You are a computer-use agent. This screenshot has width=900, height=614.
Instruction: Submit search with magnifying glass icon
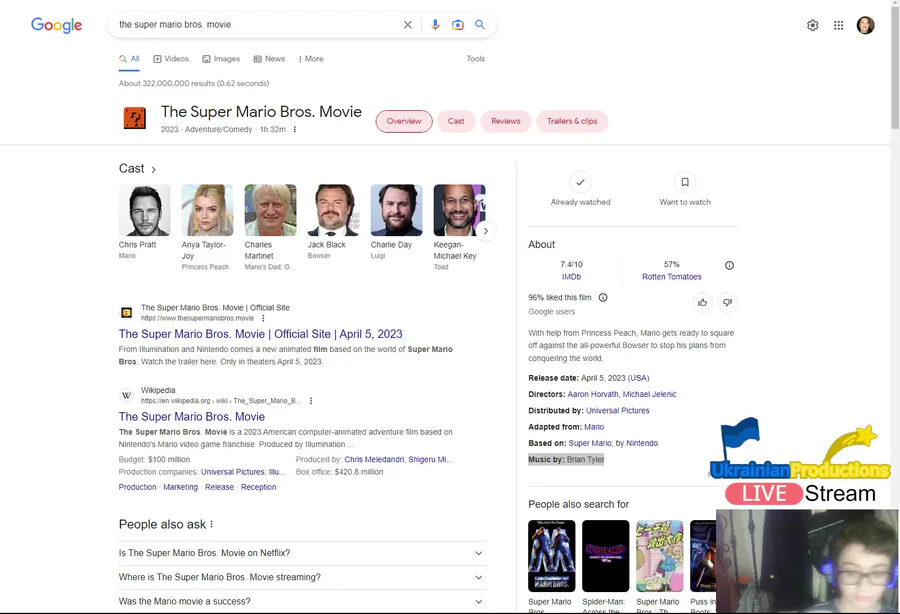(x=480, y=25)
